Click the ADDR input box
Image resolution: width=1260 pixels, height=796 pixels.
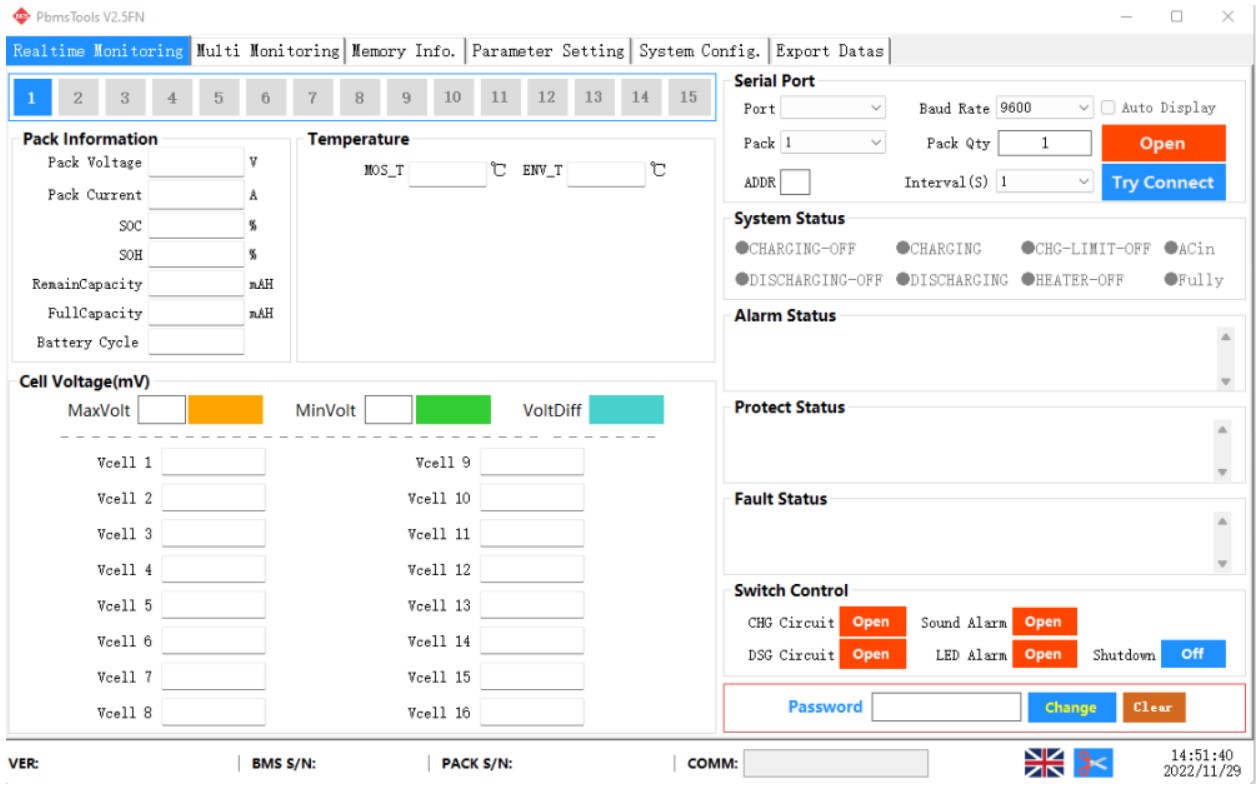point(795,182)
